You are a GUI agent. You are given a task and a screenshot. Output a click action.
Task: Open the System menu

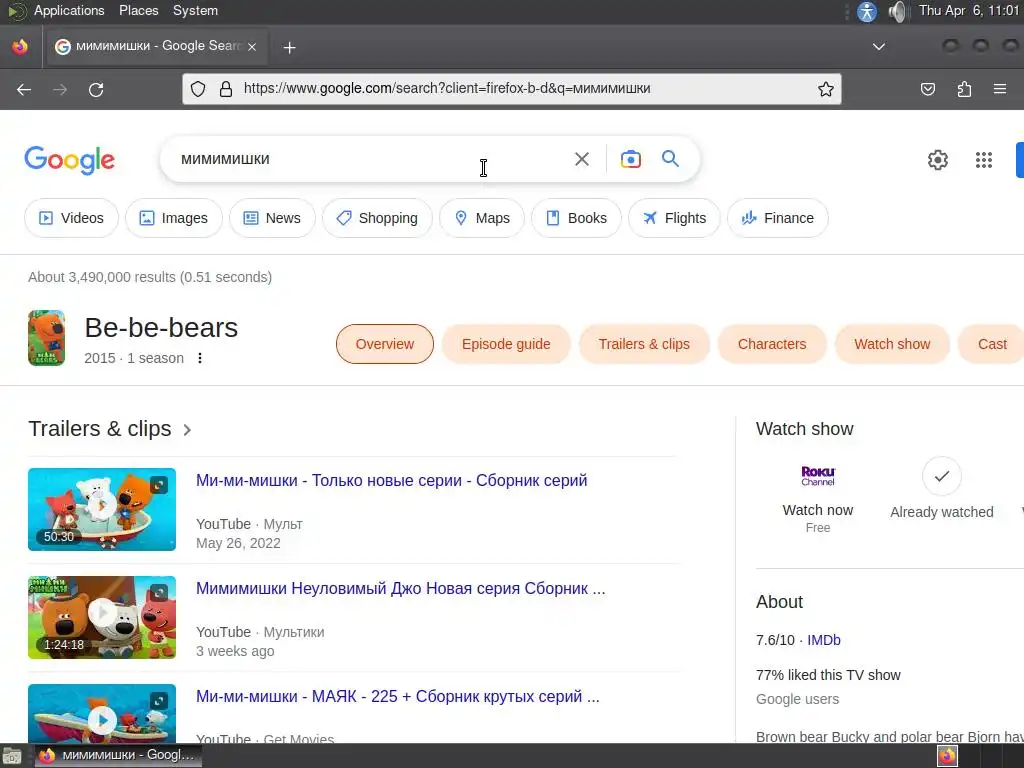pos(195,10)
